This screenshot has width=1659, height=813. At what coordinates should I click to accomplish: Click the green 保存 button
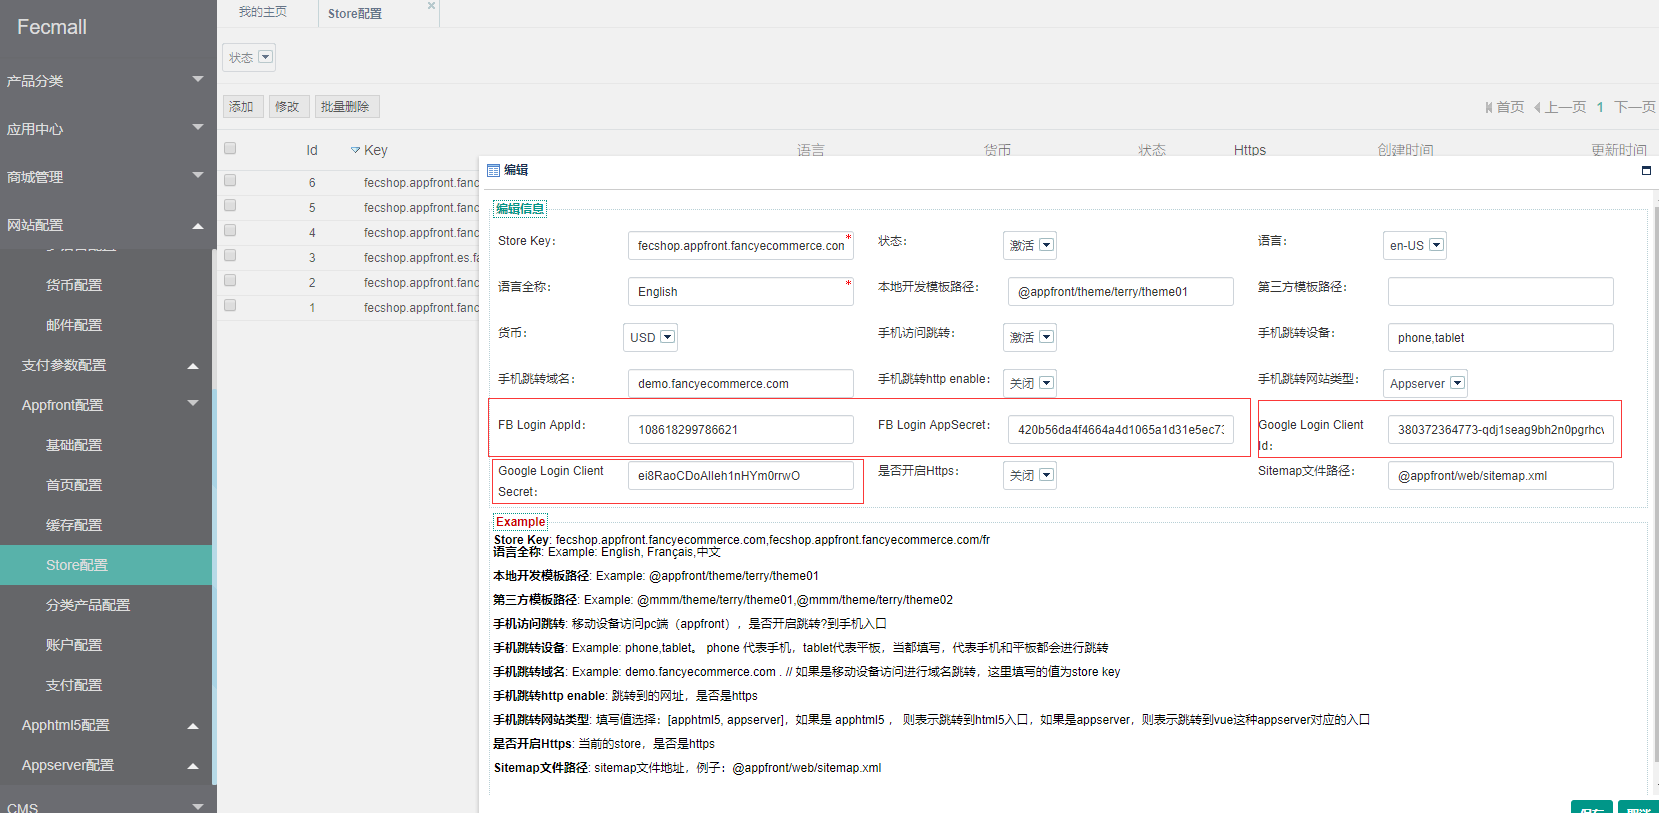[x=1592, y=807]
